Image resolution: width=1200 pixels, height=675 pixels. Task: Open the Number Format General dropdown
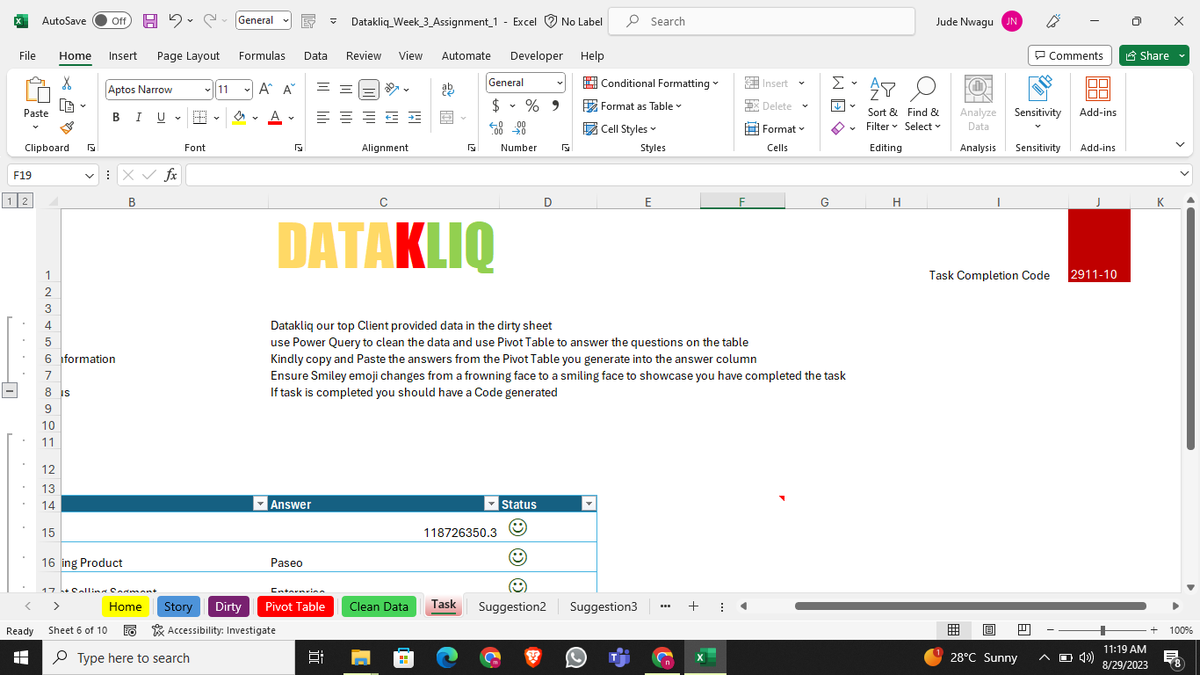coord(560,83)
